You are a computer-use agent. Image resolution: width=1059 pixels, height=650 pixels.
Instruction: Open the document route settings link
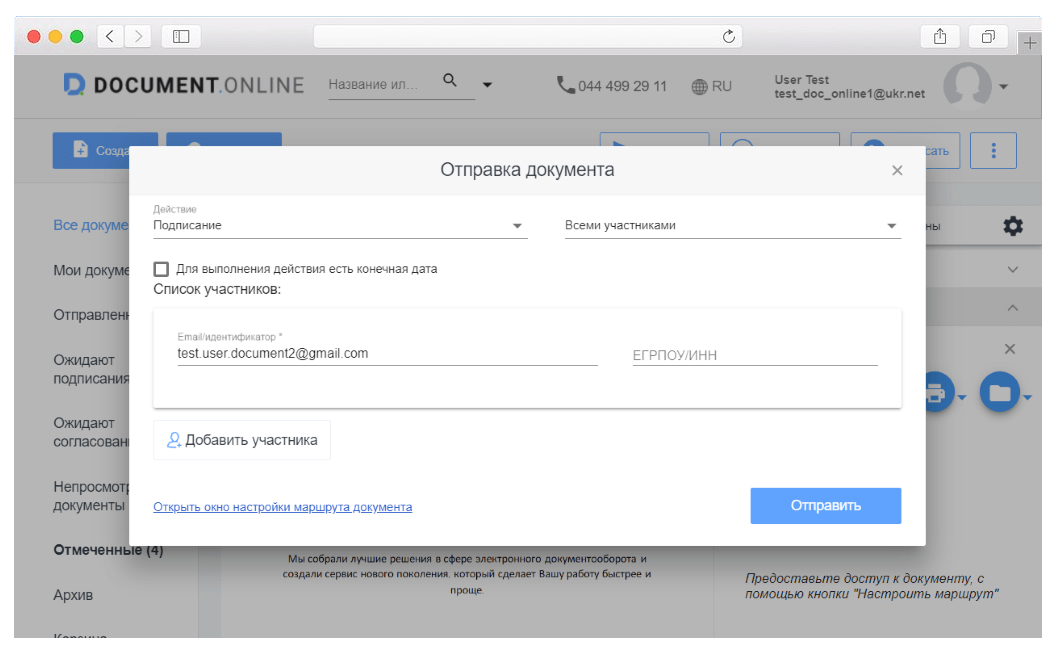point(282,507)
